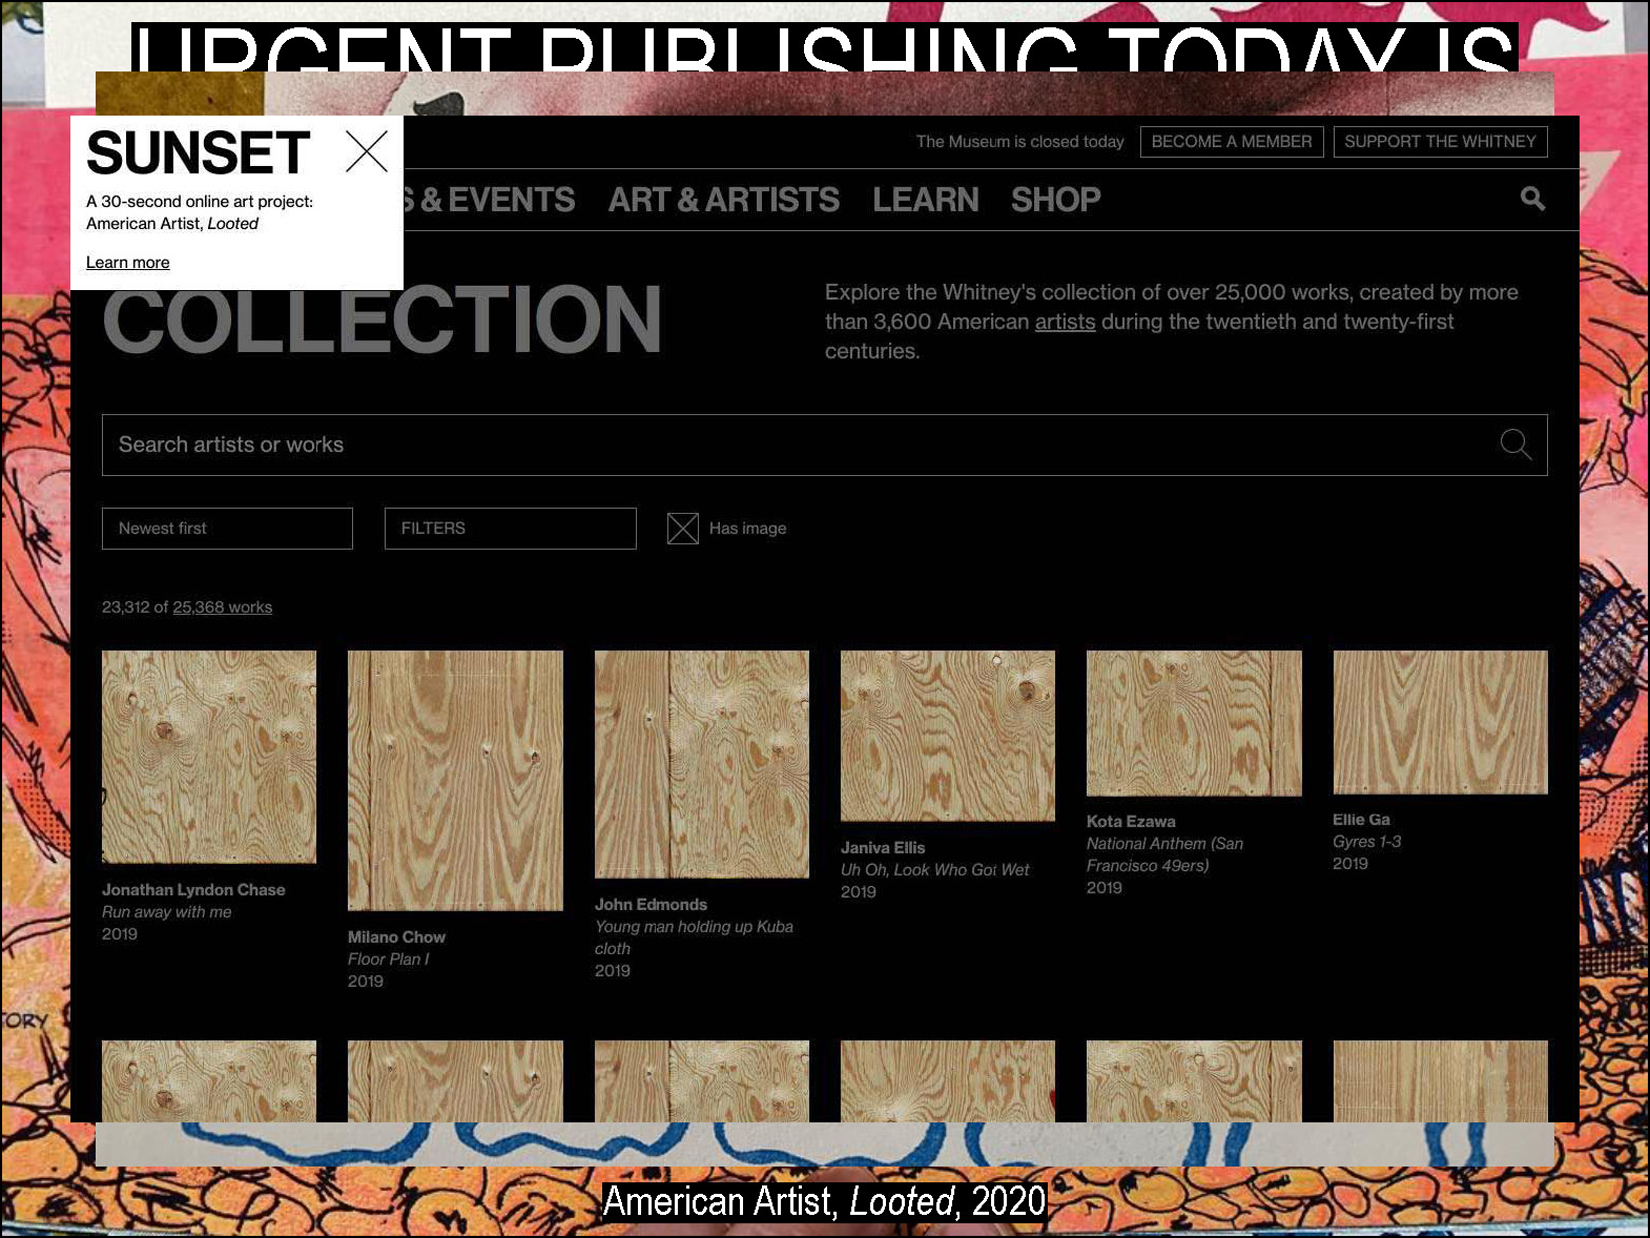Click the header magnifier search icon
The width and height of the screenshot is (1650, 1238).
point(1532,199)
